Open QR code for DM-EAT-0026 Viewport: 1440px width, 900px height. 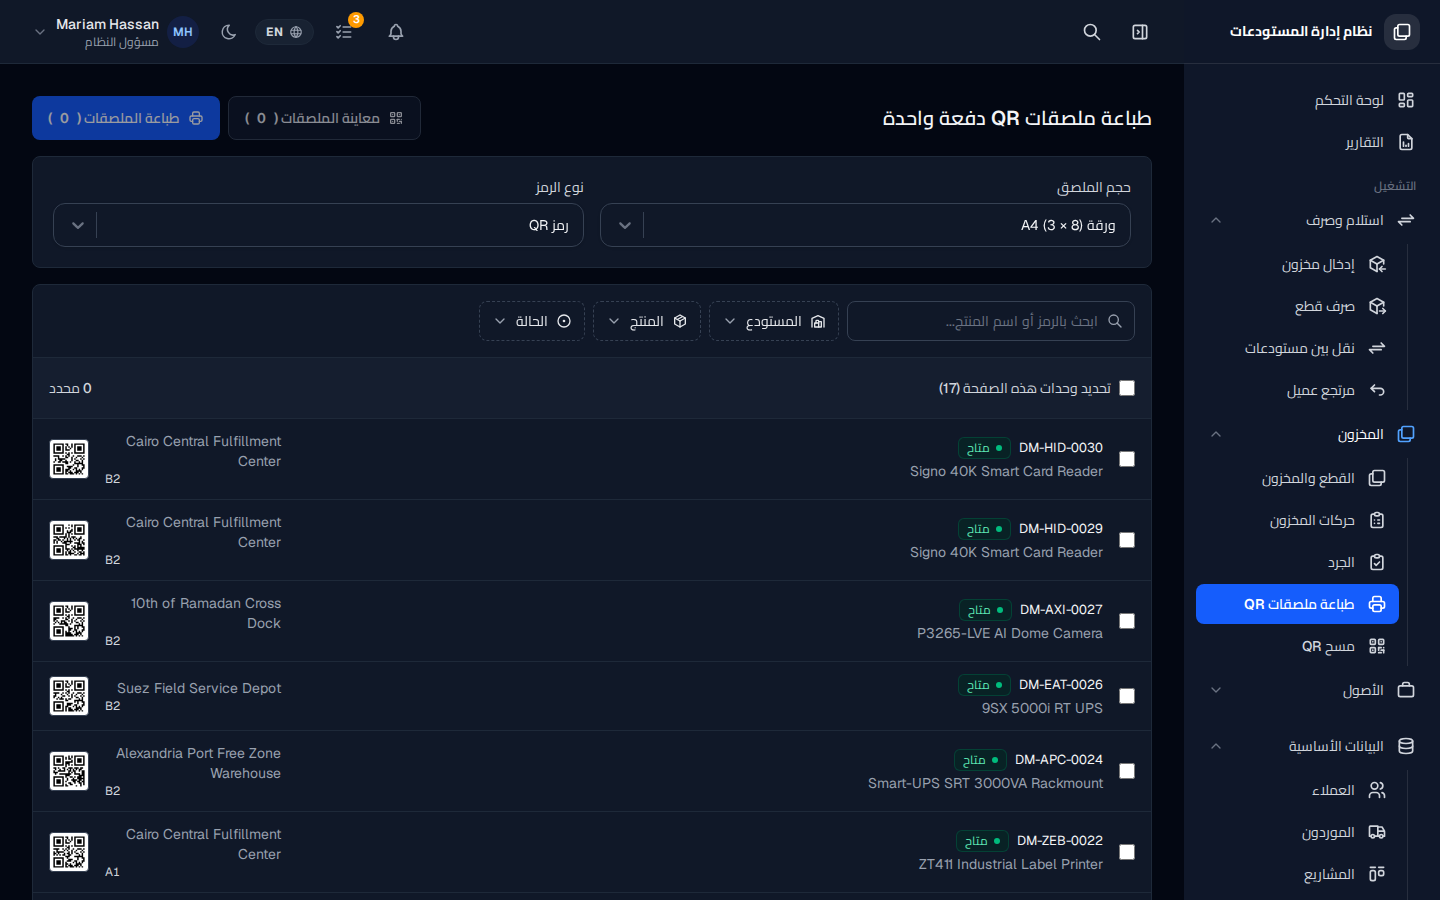[x=69, y=696]
